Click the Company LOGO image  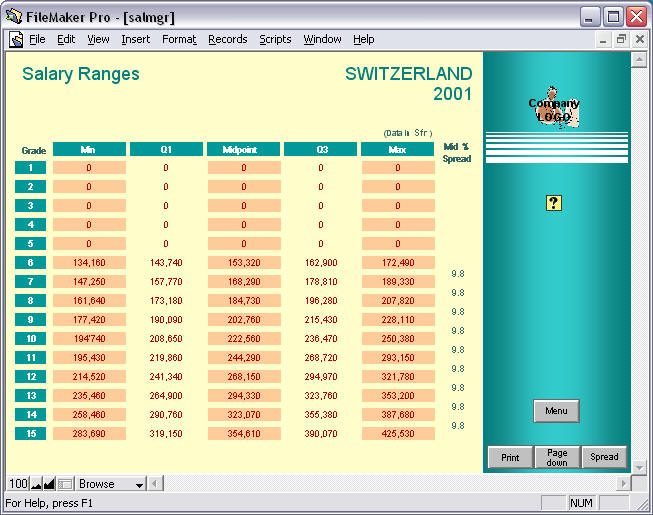click(554, 110)
